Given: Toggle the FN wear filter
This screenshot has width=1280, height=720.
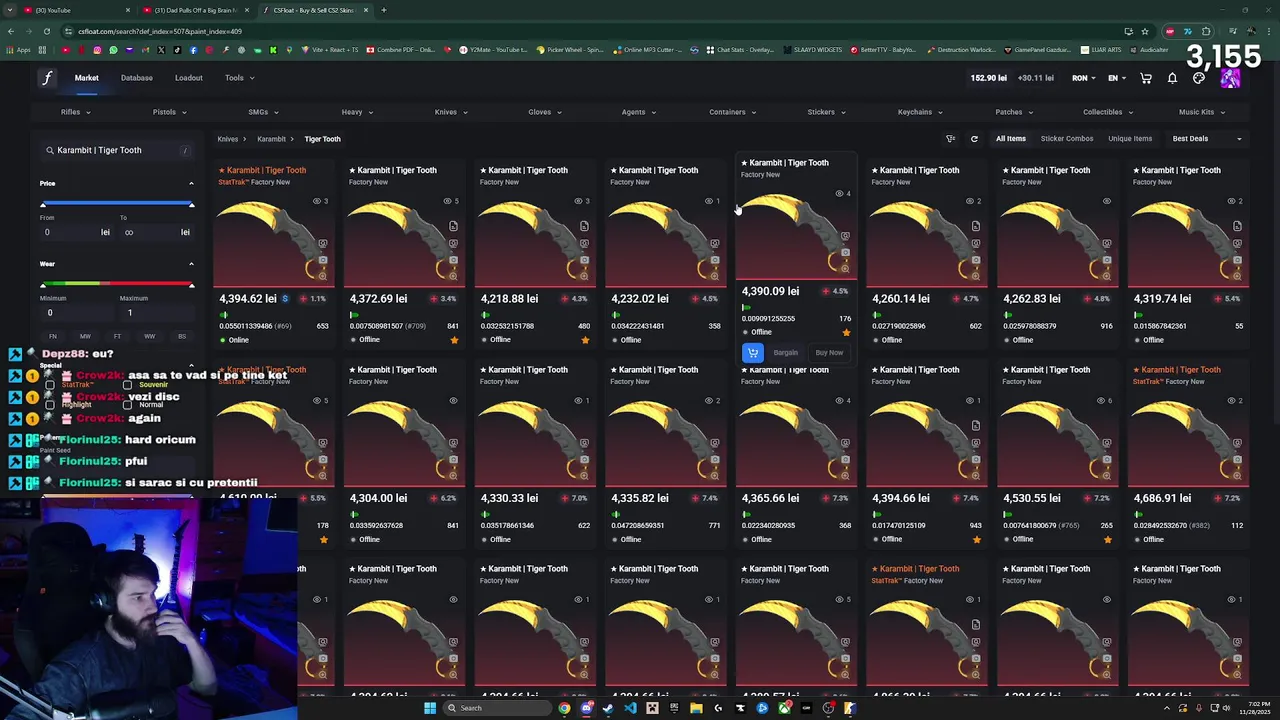Looking at the screenshot, I should pos(53,336).
